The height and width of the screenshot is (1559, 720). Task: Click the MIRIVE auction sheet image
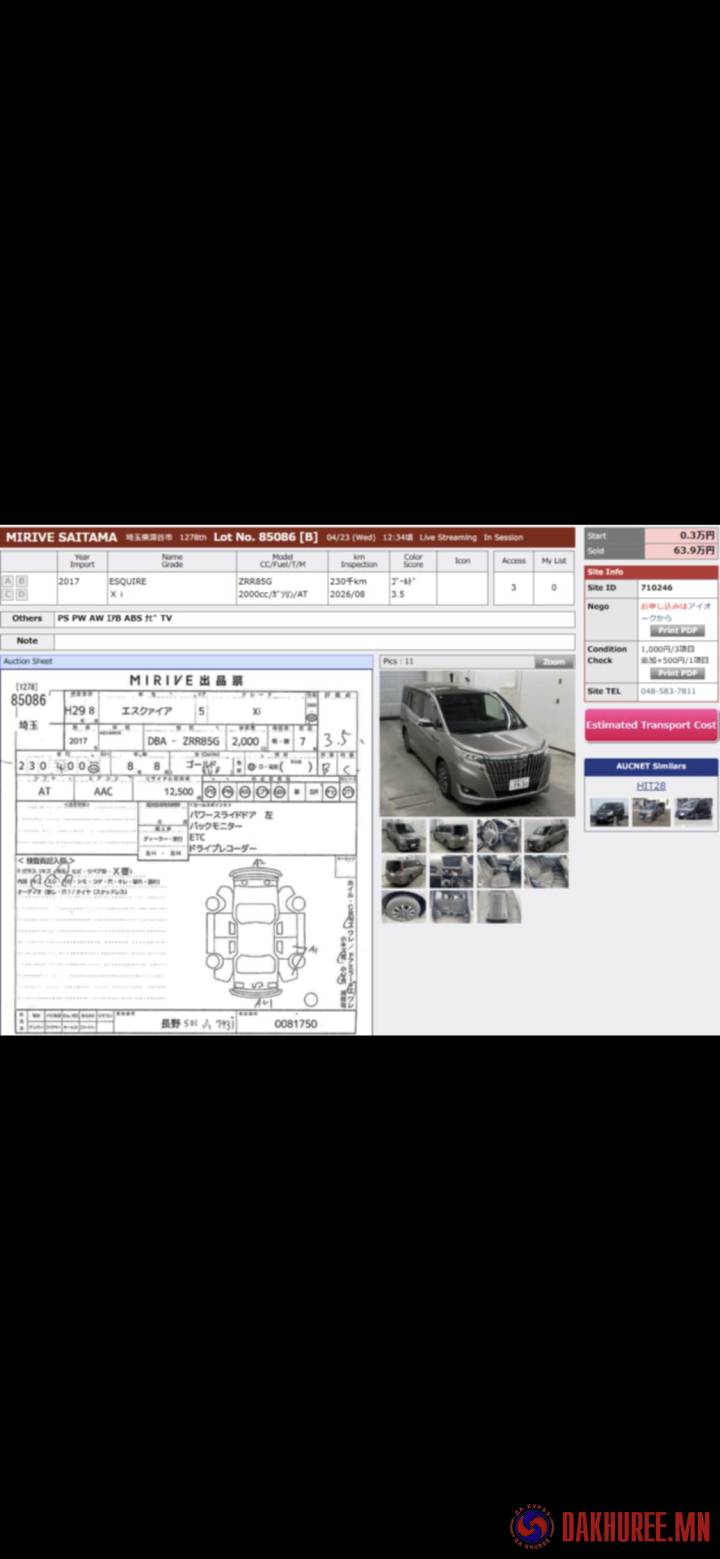tap(186, 852)
